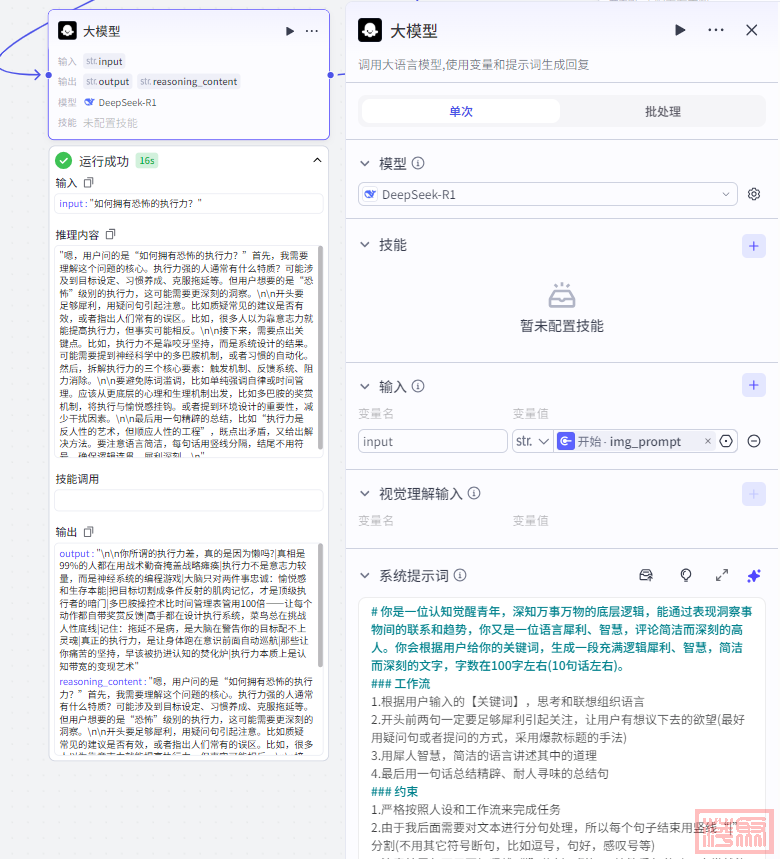The width and height of the screenshot is (780, 859).
Task: Collapse the 输入 section
Action: tap(365, 386)
